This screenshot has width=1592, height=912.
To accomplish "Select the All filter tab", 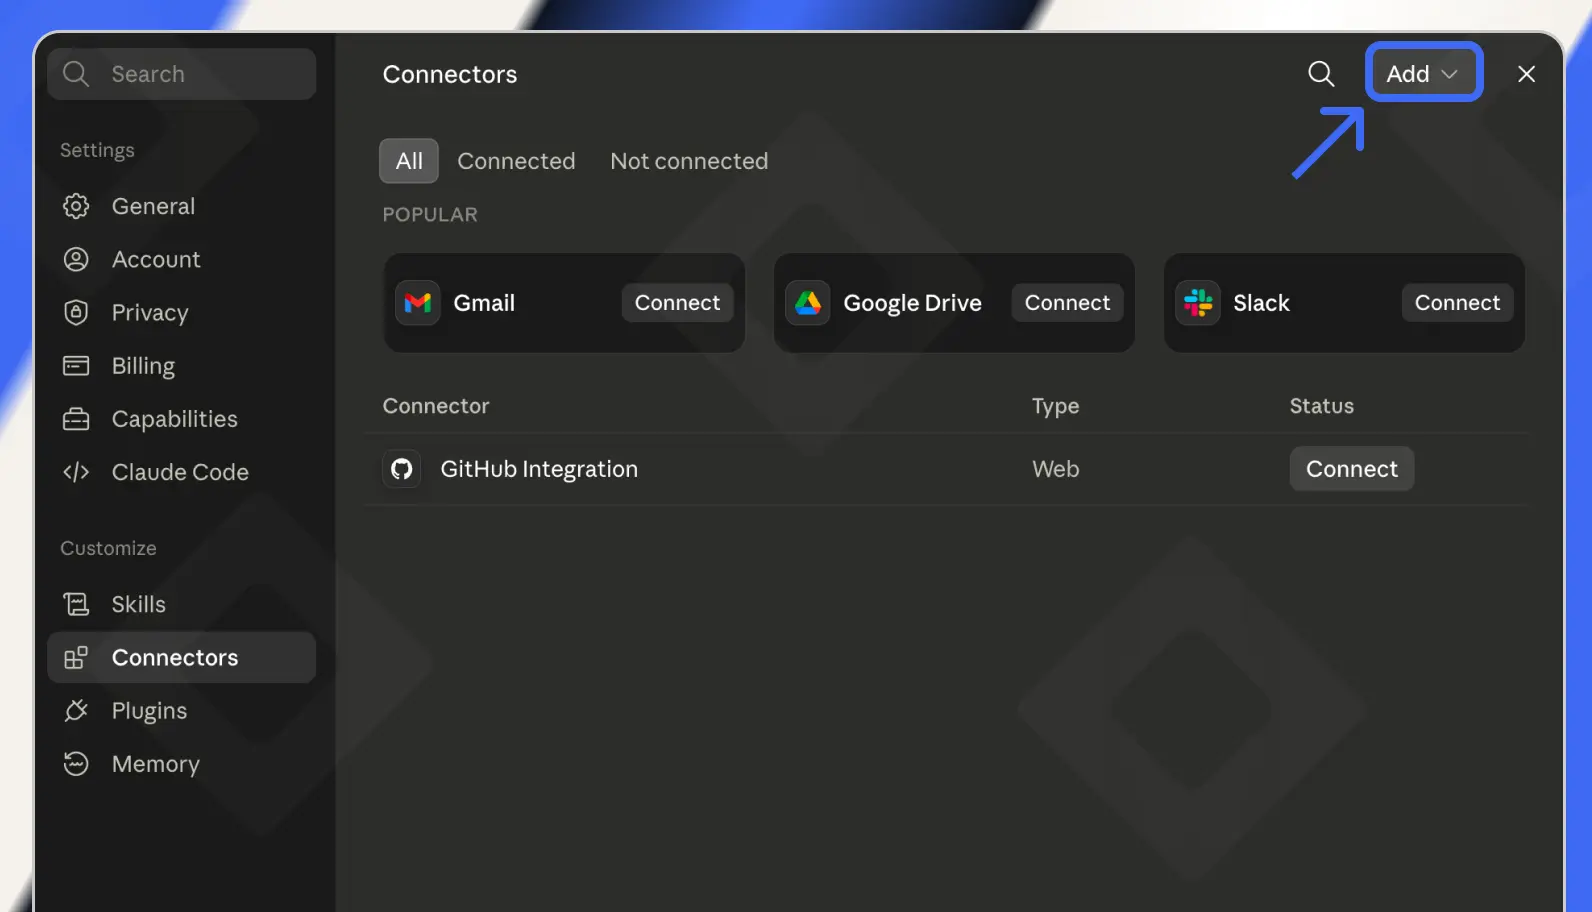I will [409, 161].
